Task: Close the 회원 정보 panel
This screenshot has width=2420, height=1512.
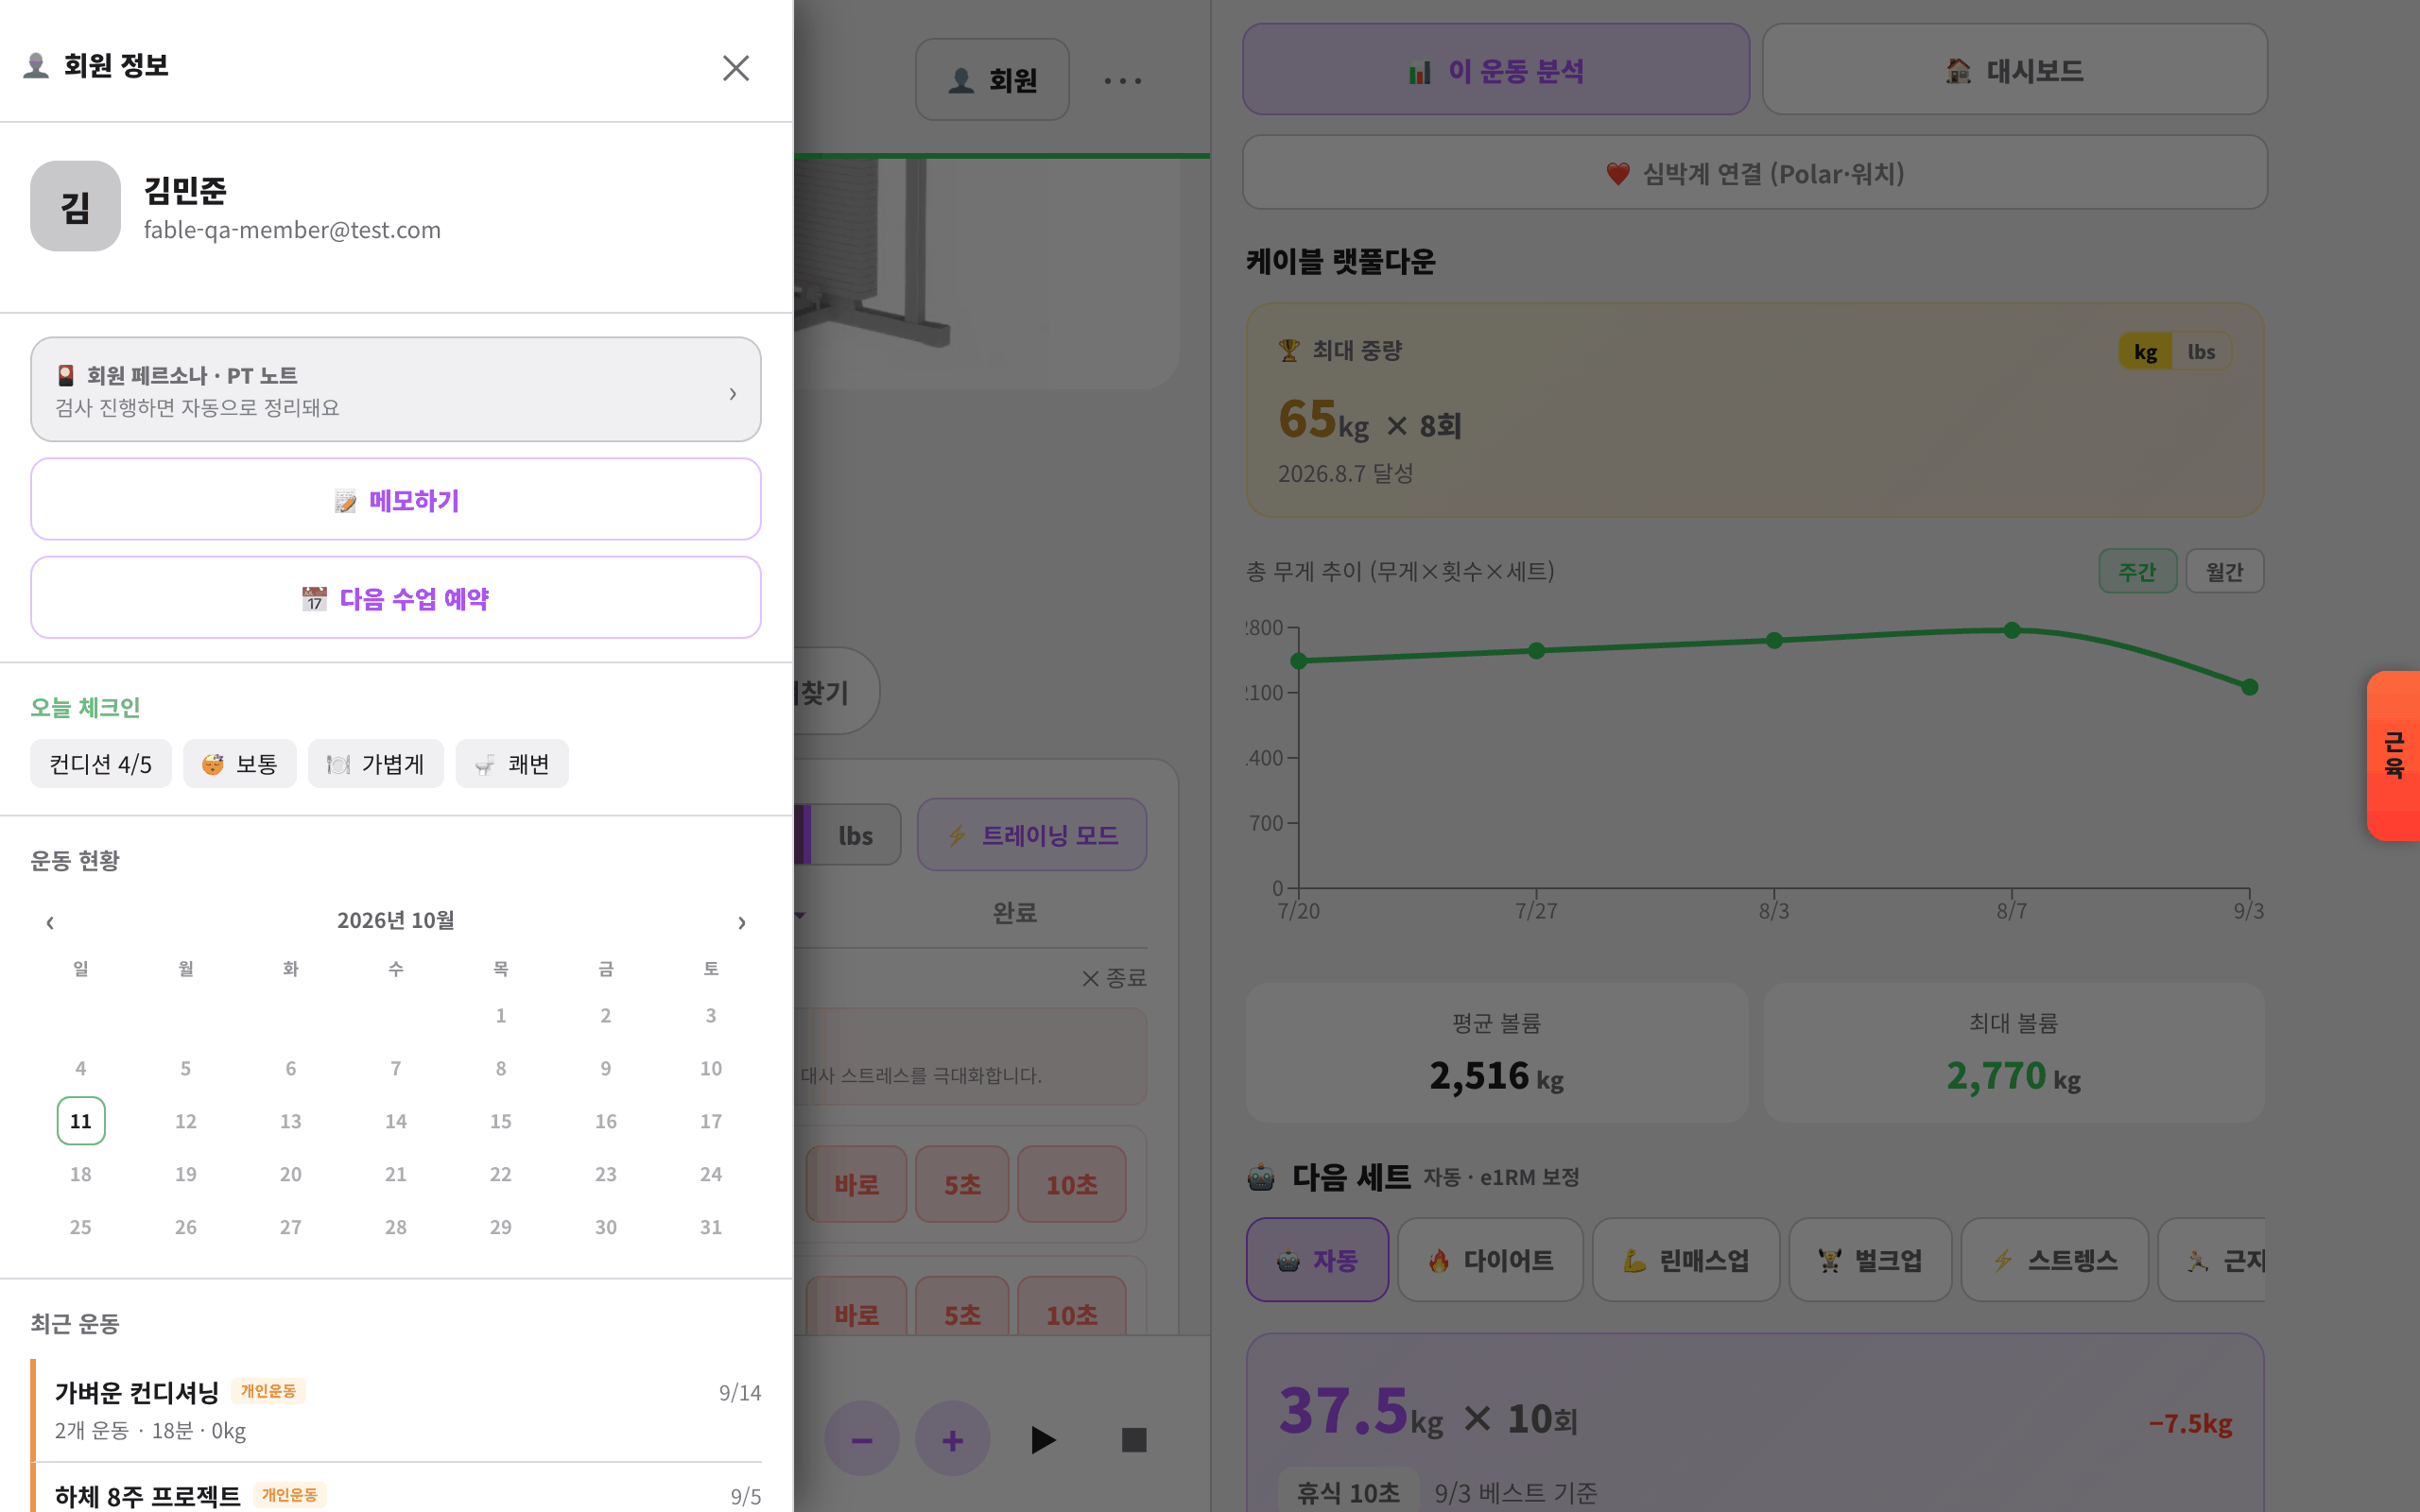Action: (x=735, y=68)
